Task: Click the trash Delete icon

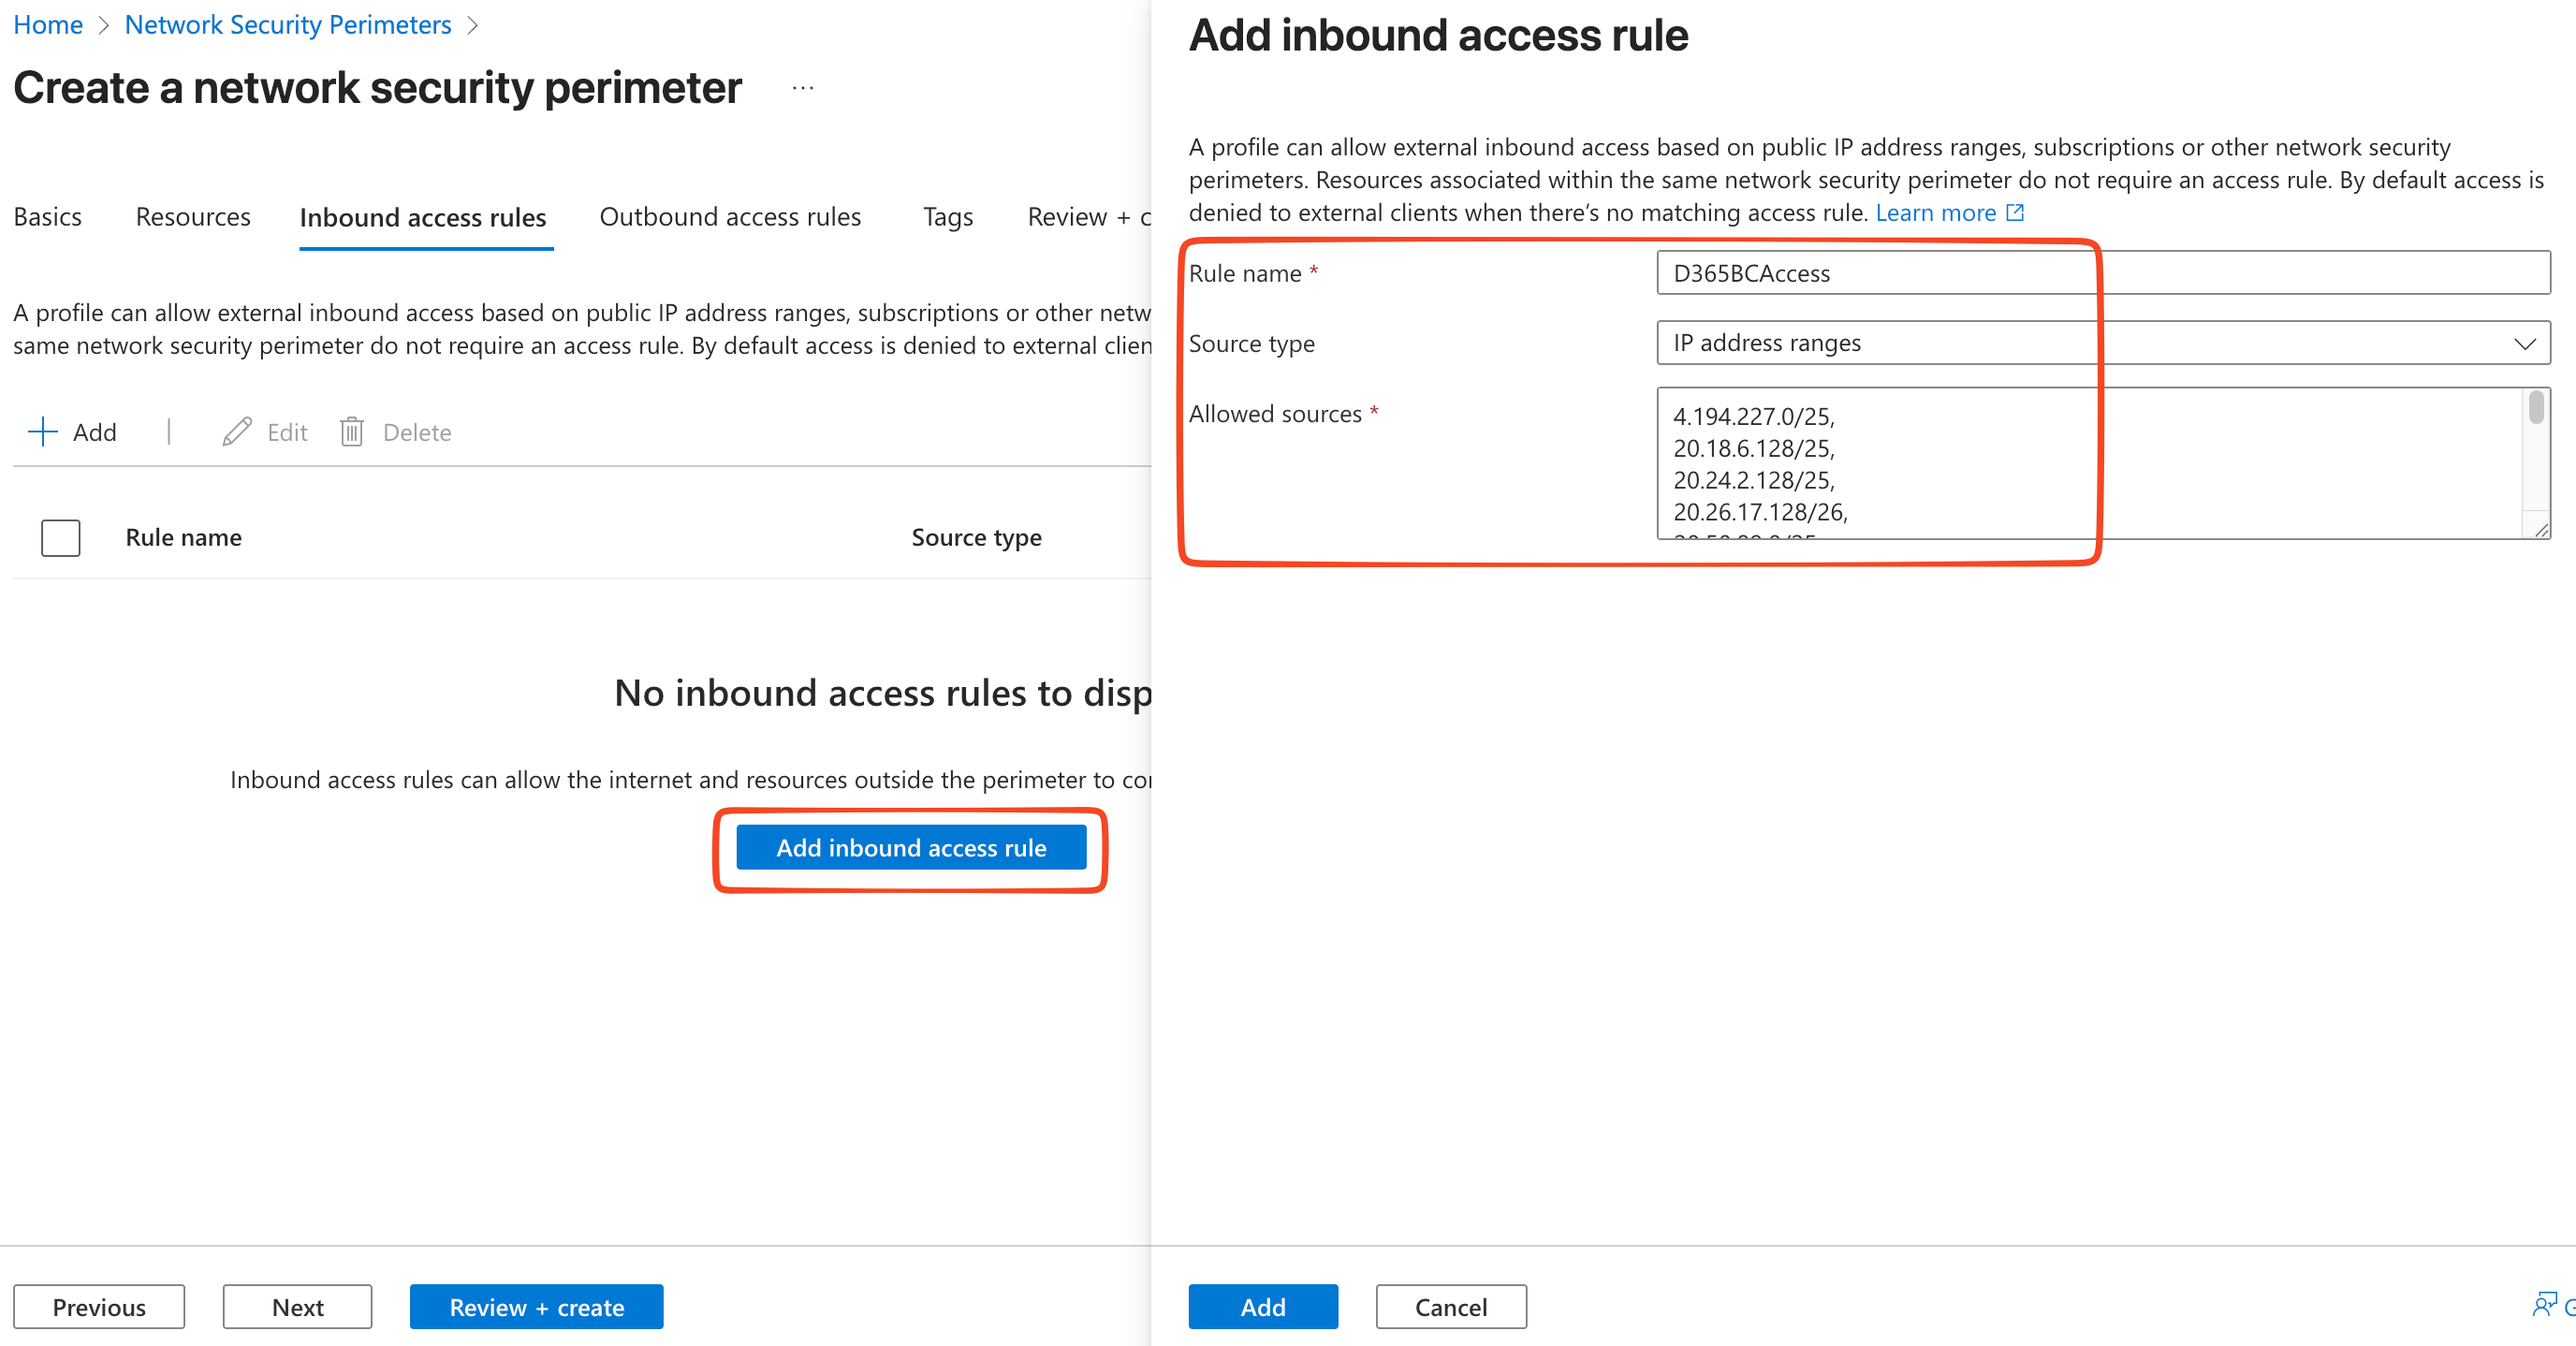Action: coord(352,432)
